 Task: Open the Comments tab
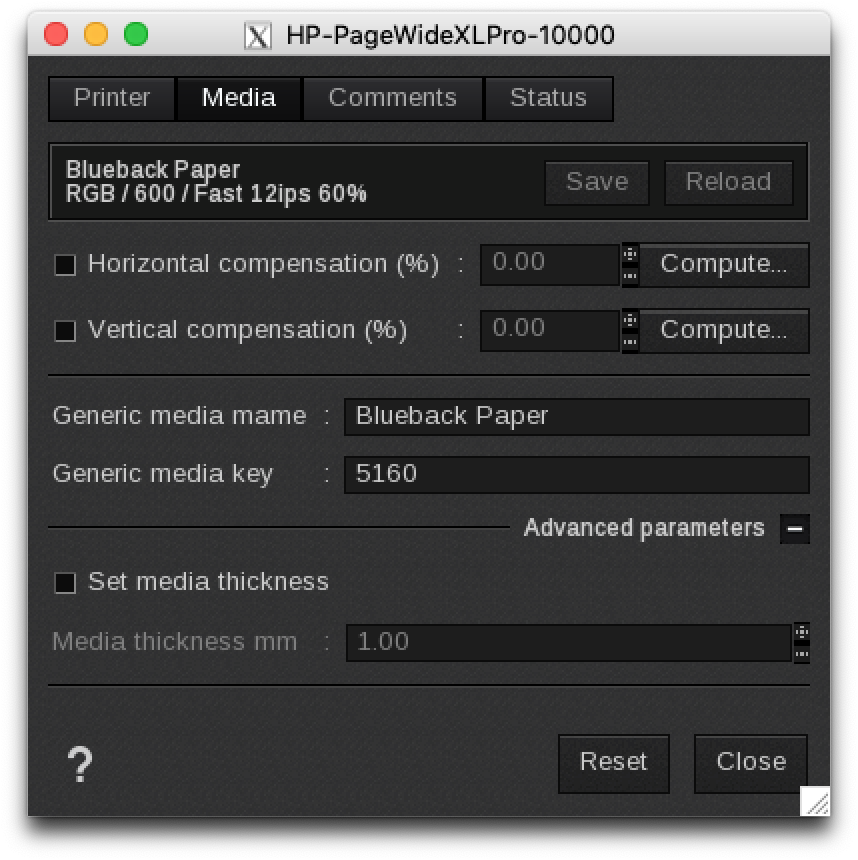[x=392, y=98]
